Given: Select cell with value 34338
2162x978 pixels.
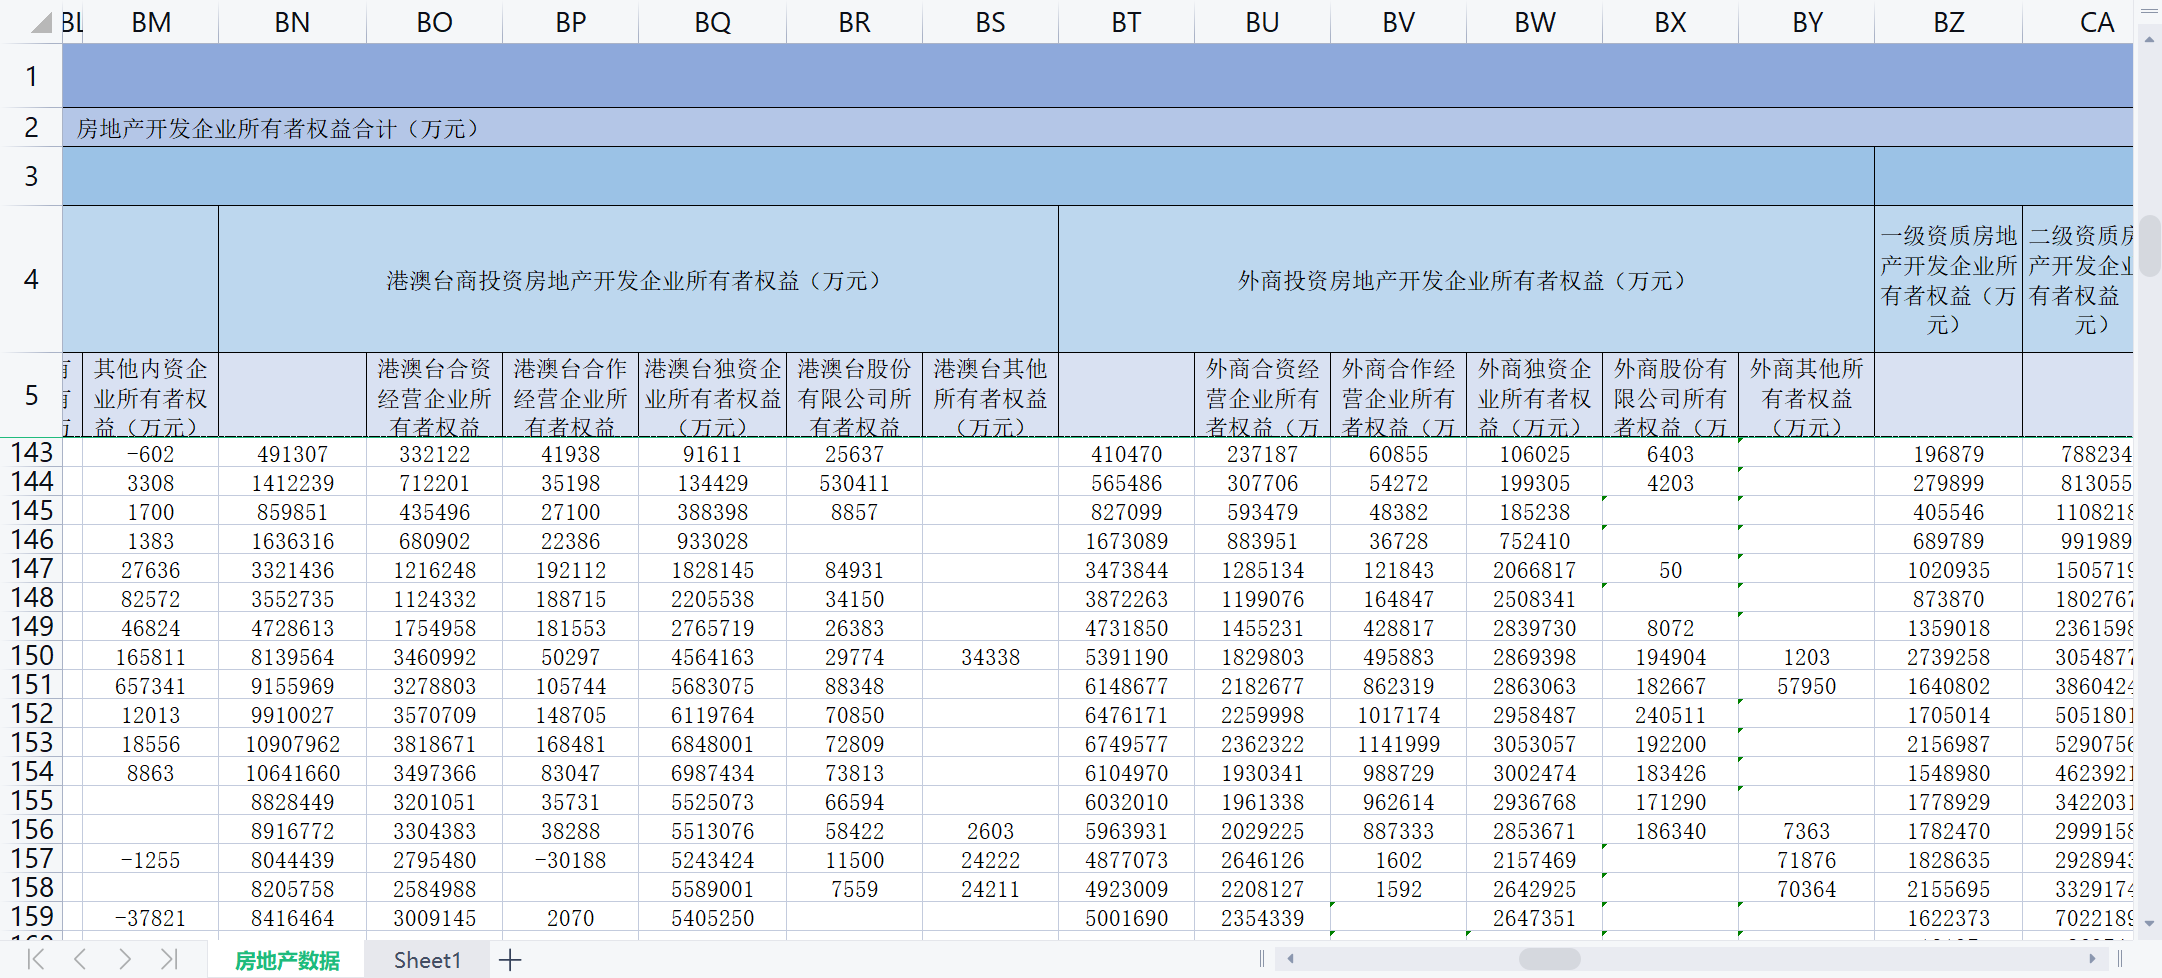Looking at the screenshot, I should point(991,657).
